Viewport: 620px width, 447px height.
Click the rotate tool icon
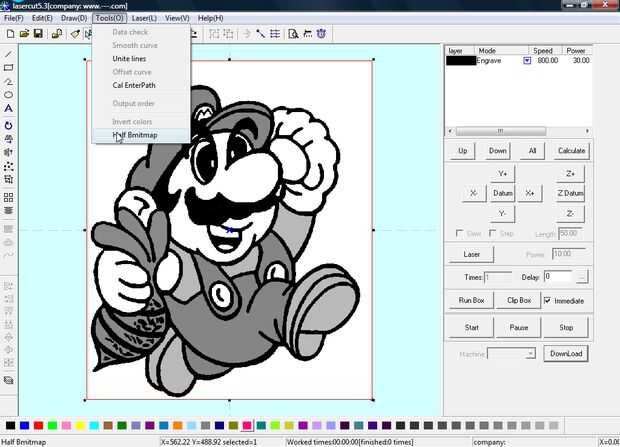[x=8, y=126]
